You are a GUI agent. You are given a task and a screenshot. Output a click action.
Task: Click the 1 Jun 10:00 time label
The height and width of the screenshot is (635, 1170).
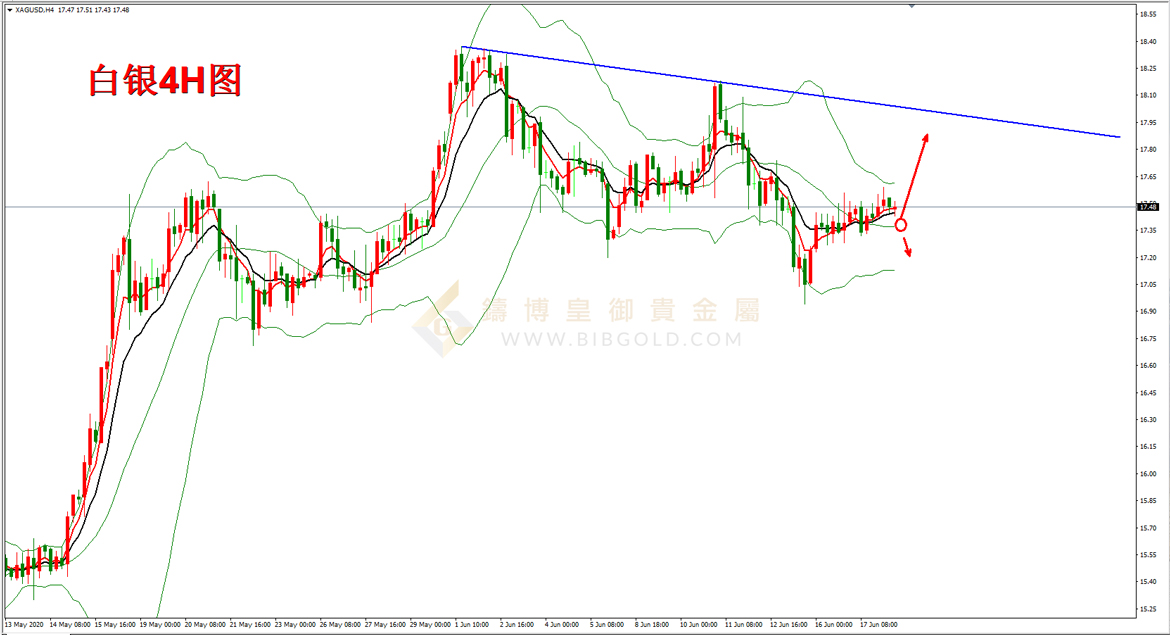(471, 624)
